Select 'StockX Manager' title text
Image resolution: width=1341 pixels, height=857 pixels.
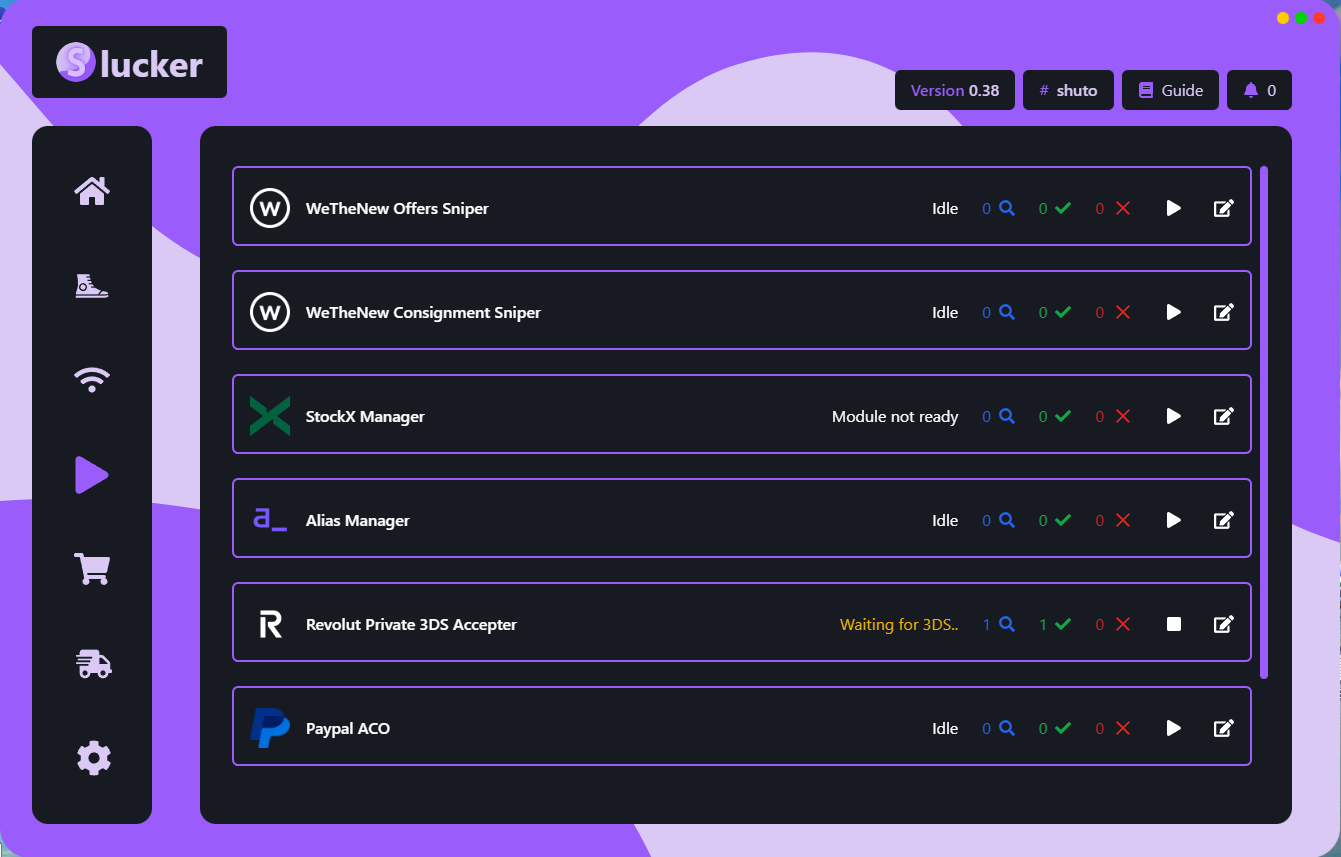(x=365, y=416)
